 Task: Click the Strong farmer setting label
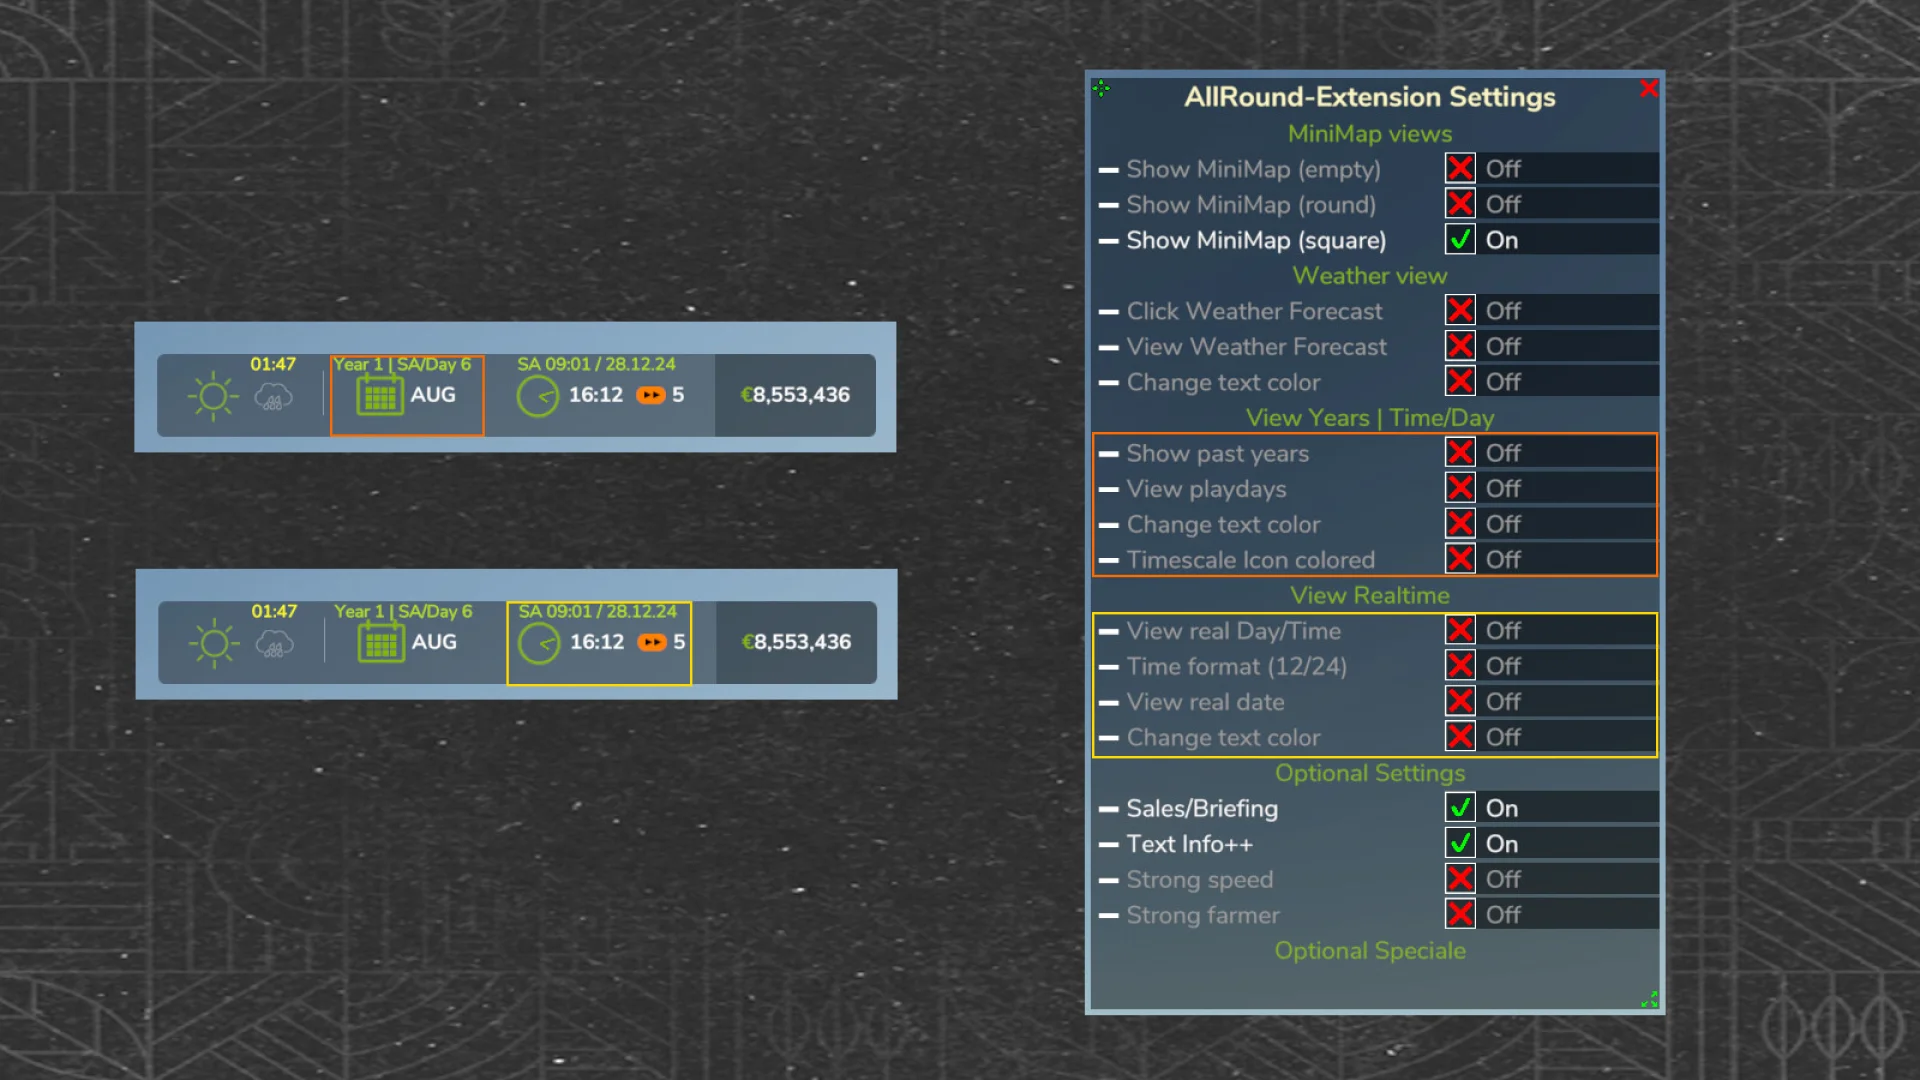[1202, 915]
